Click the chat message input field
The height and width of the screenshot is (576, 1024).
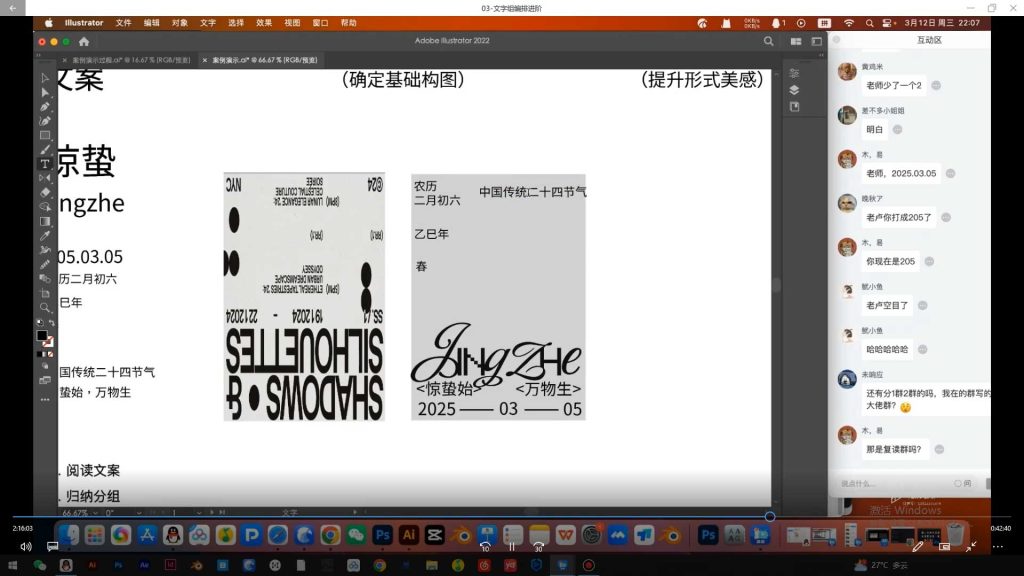click(x=895, y=483)
